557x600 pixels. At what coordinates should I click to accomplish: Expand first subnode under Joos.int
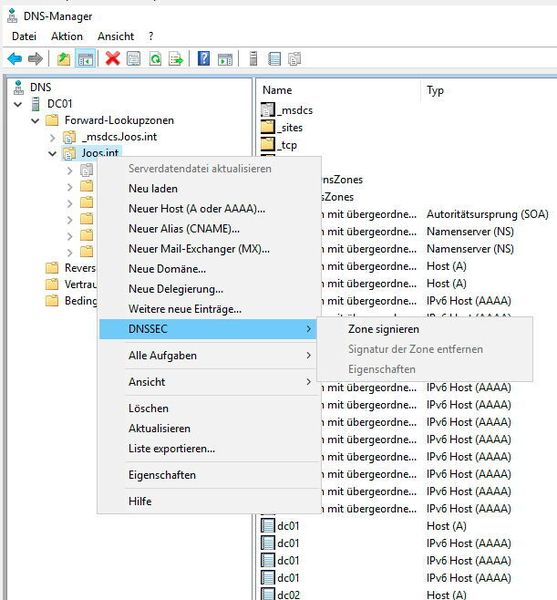70,170
